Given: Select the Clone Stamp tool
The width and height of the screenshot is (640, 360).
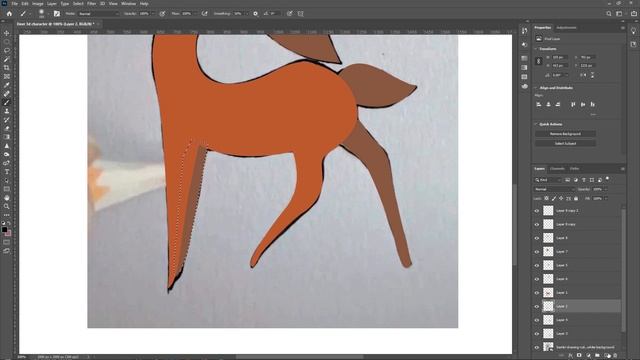Looking at the screenshot, I should pyautogui.click(x=7, y=111).
